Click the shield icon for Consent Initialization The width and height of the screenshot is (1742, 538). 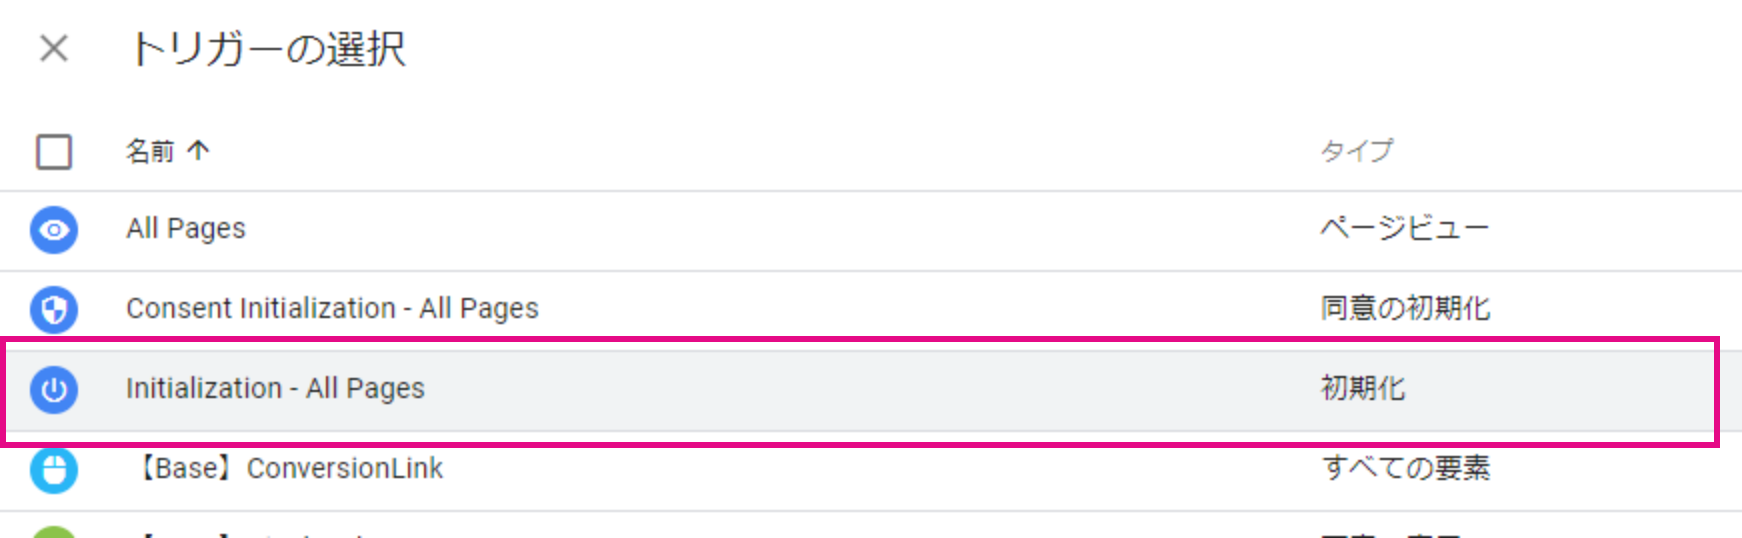[54, 309]
